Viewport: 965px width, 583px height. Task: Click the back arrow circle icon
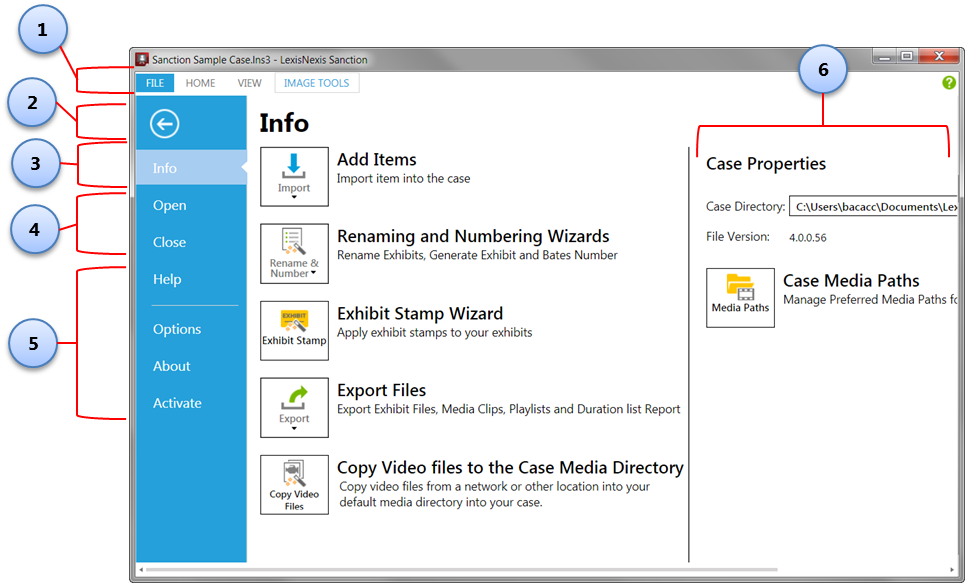coord(164,124)
